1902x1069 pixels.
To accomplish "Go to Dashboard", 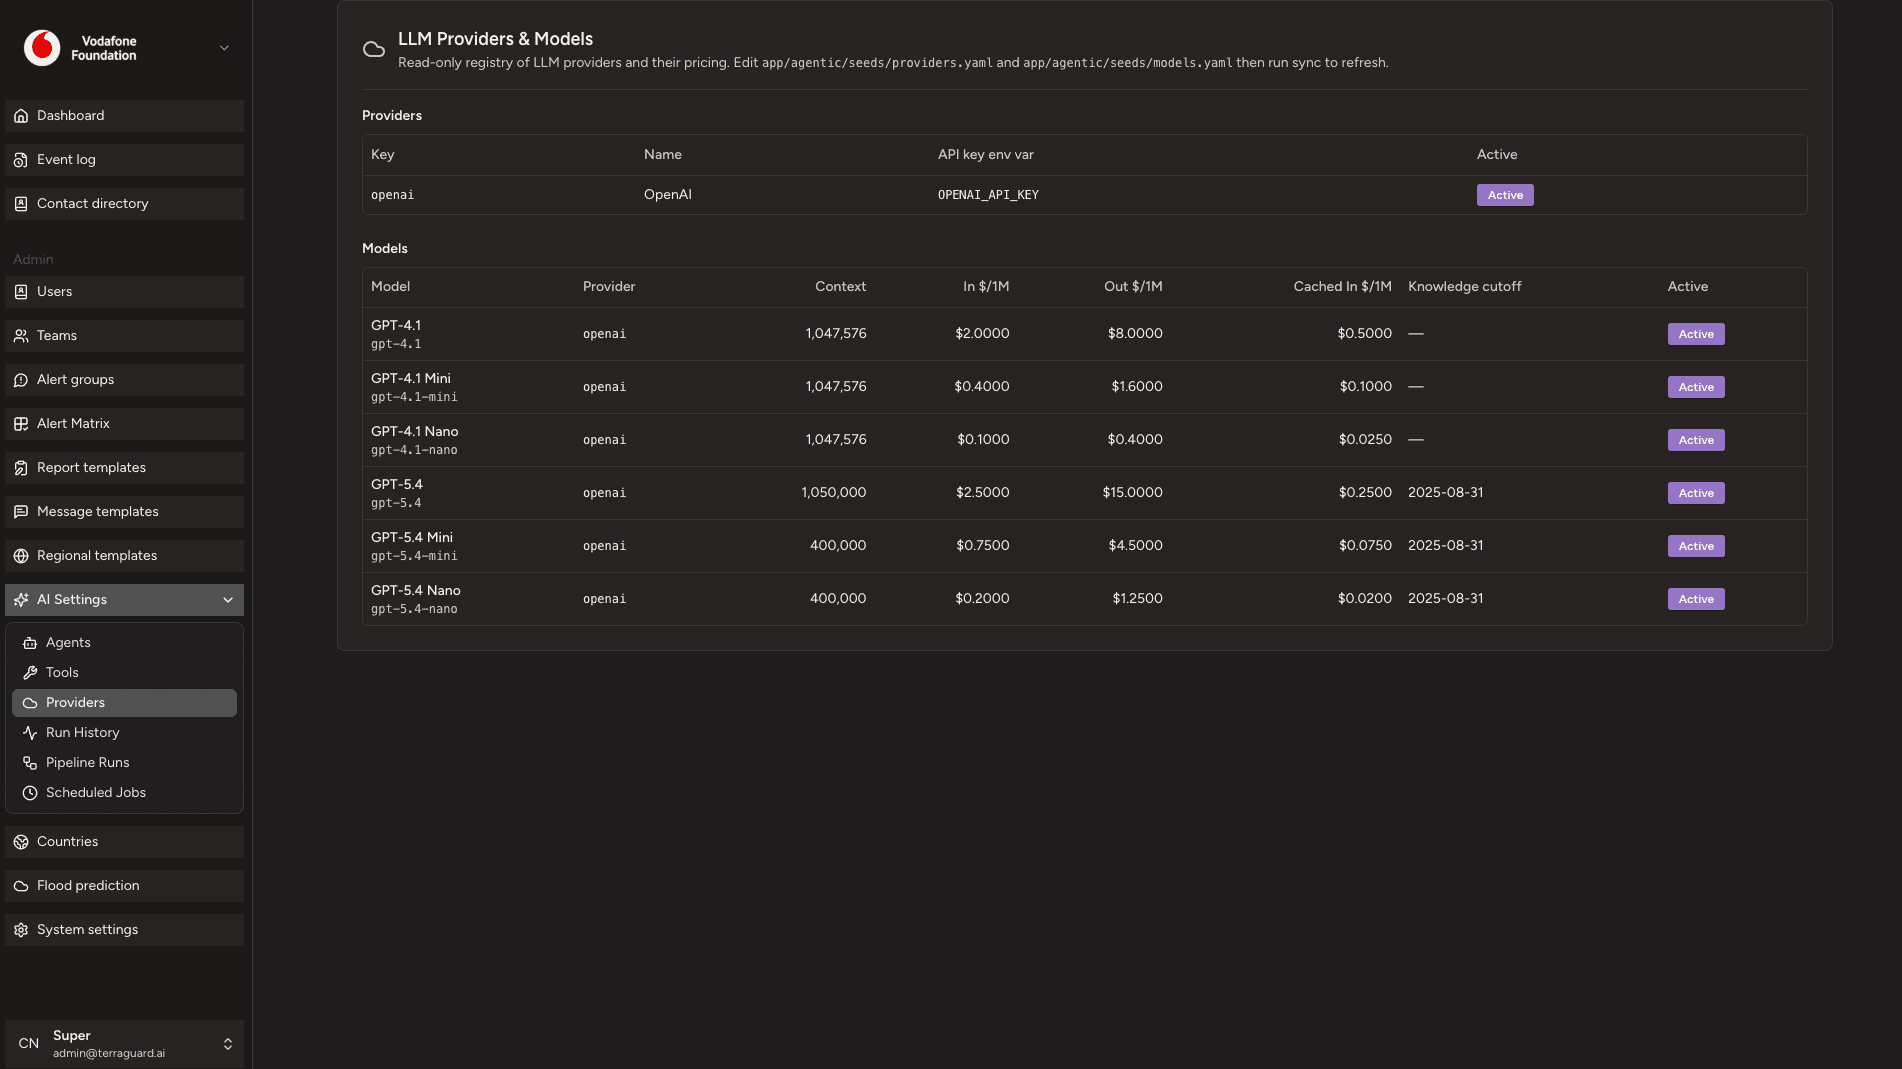I will click(x=124, y=116).
